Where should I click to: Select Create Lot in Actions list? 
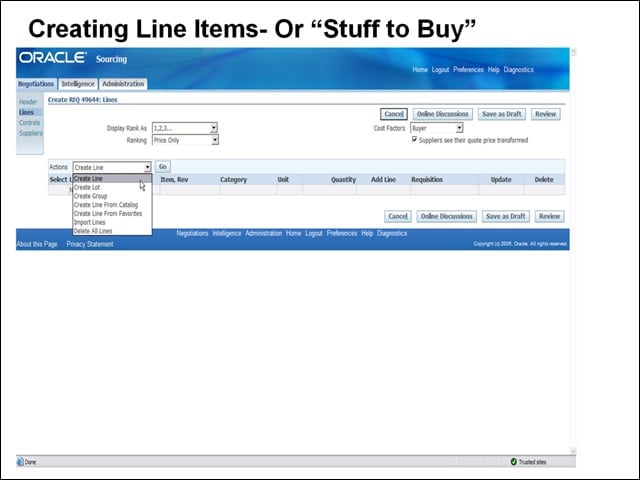pos(112,187)
